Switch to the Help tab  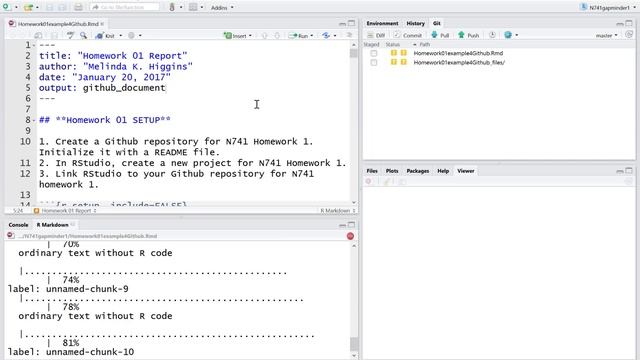point(443,171)
